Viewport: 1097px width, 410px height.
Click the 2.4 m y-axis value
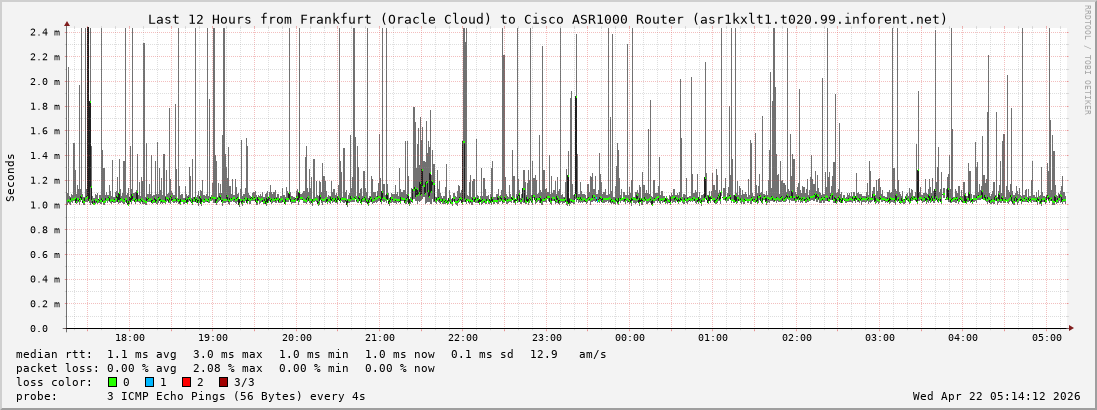point(45,32)
